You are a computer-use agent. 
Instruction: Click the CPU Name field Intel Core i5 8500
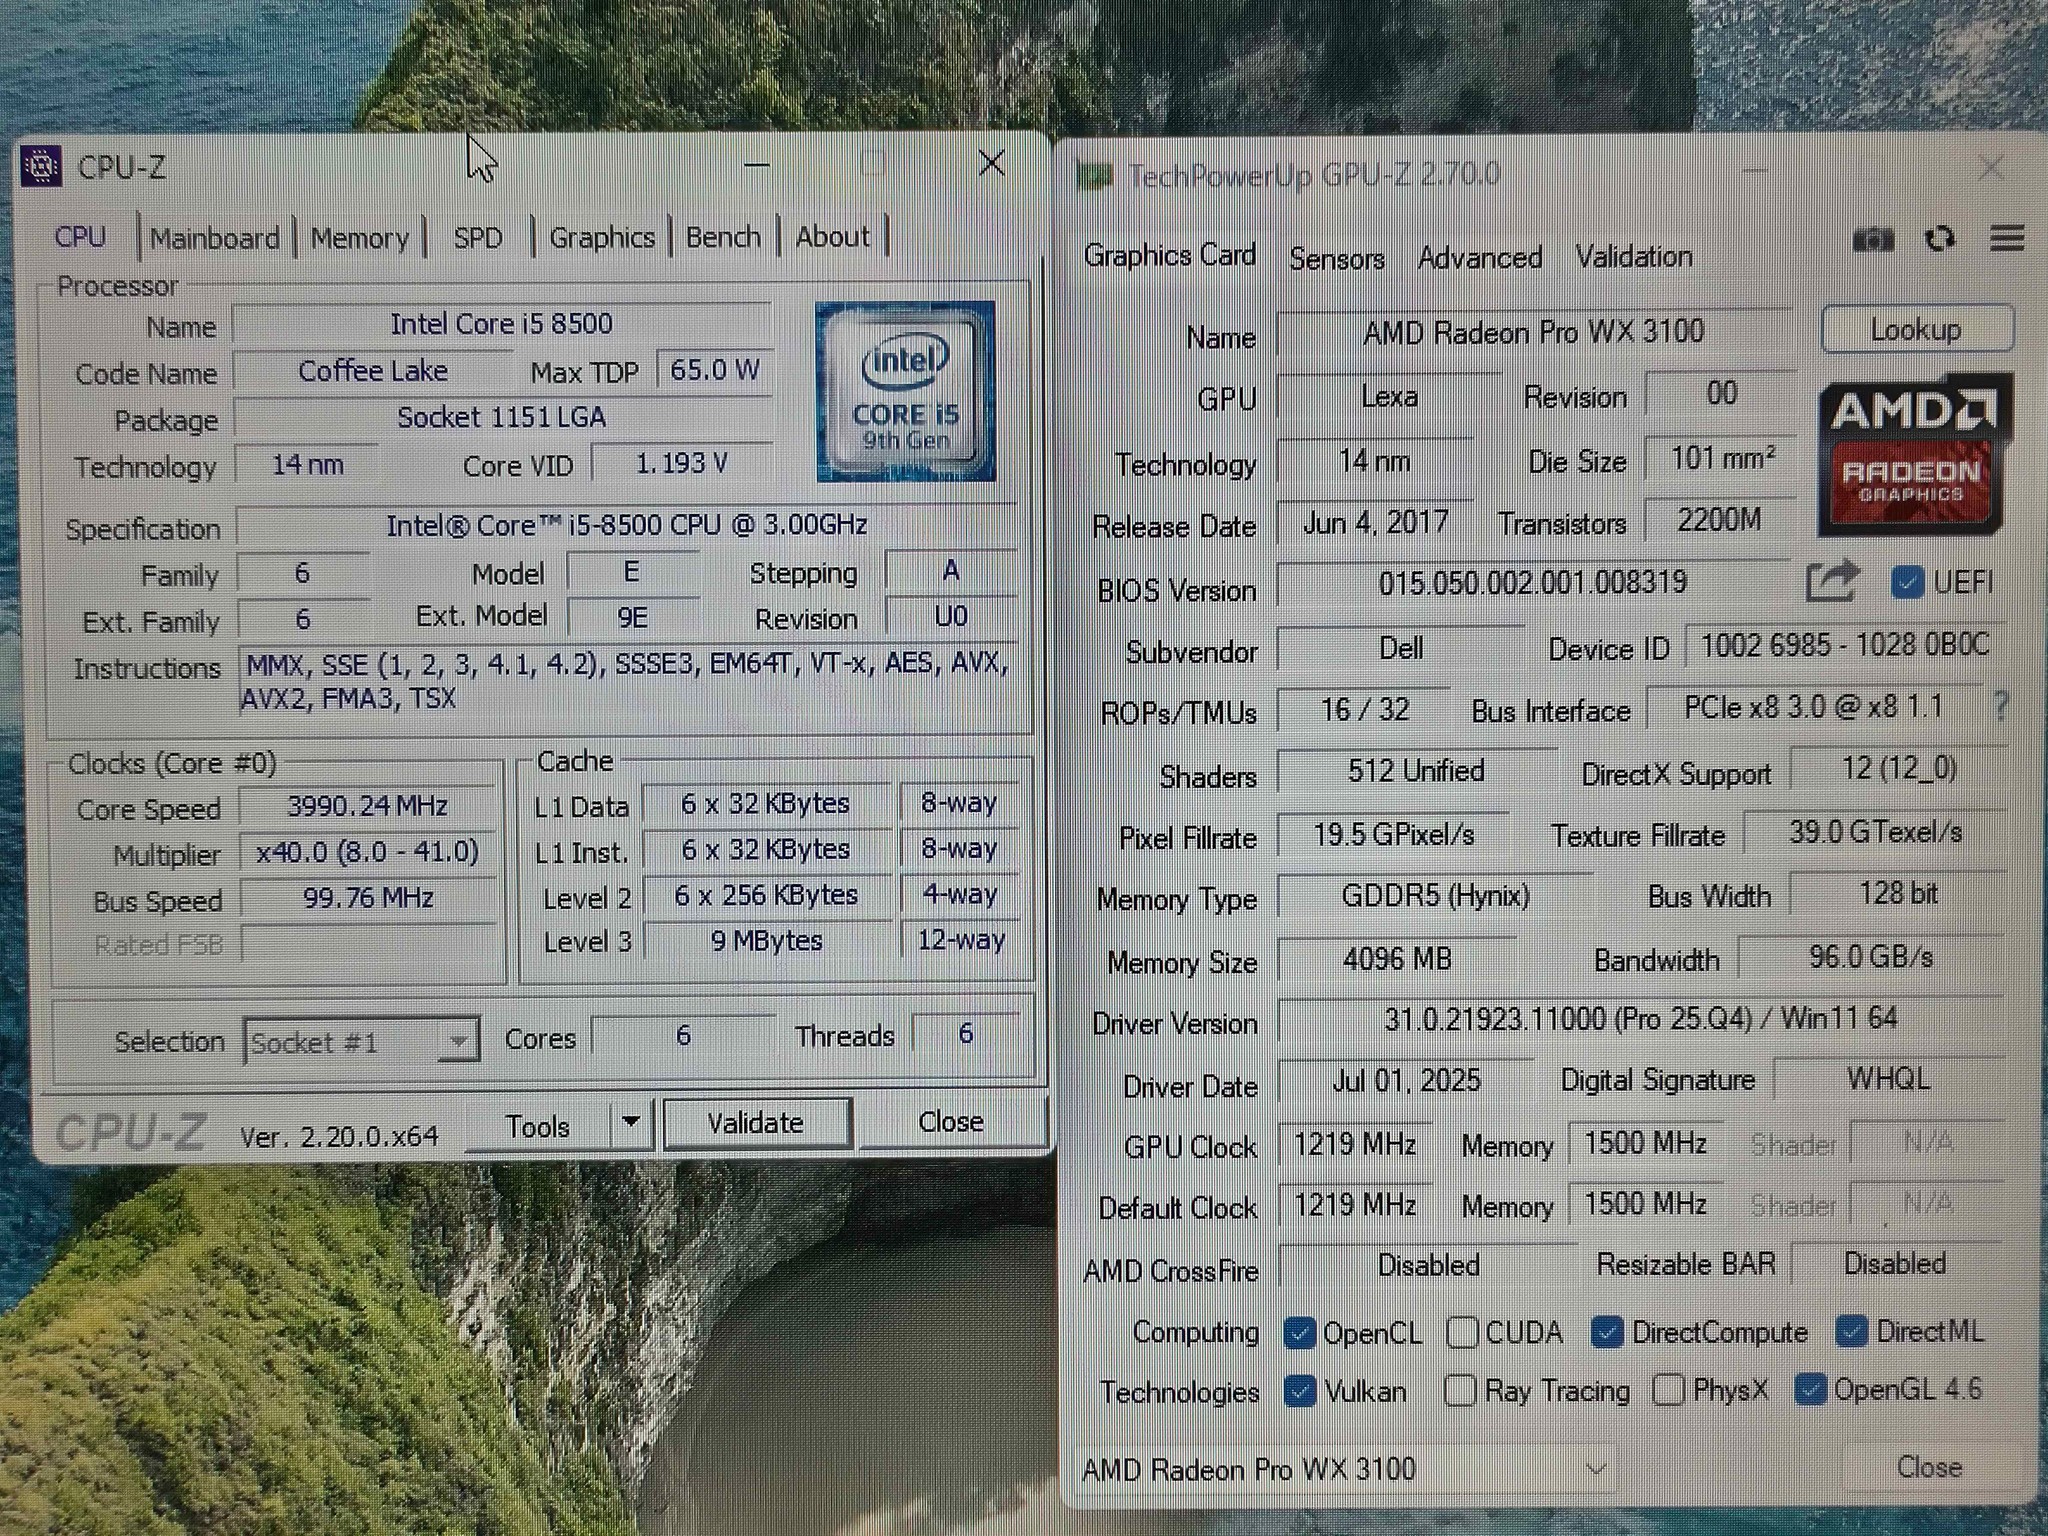(502, 324)
